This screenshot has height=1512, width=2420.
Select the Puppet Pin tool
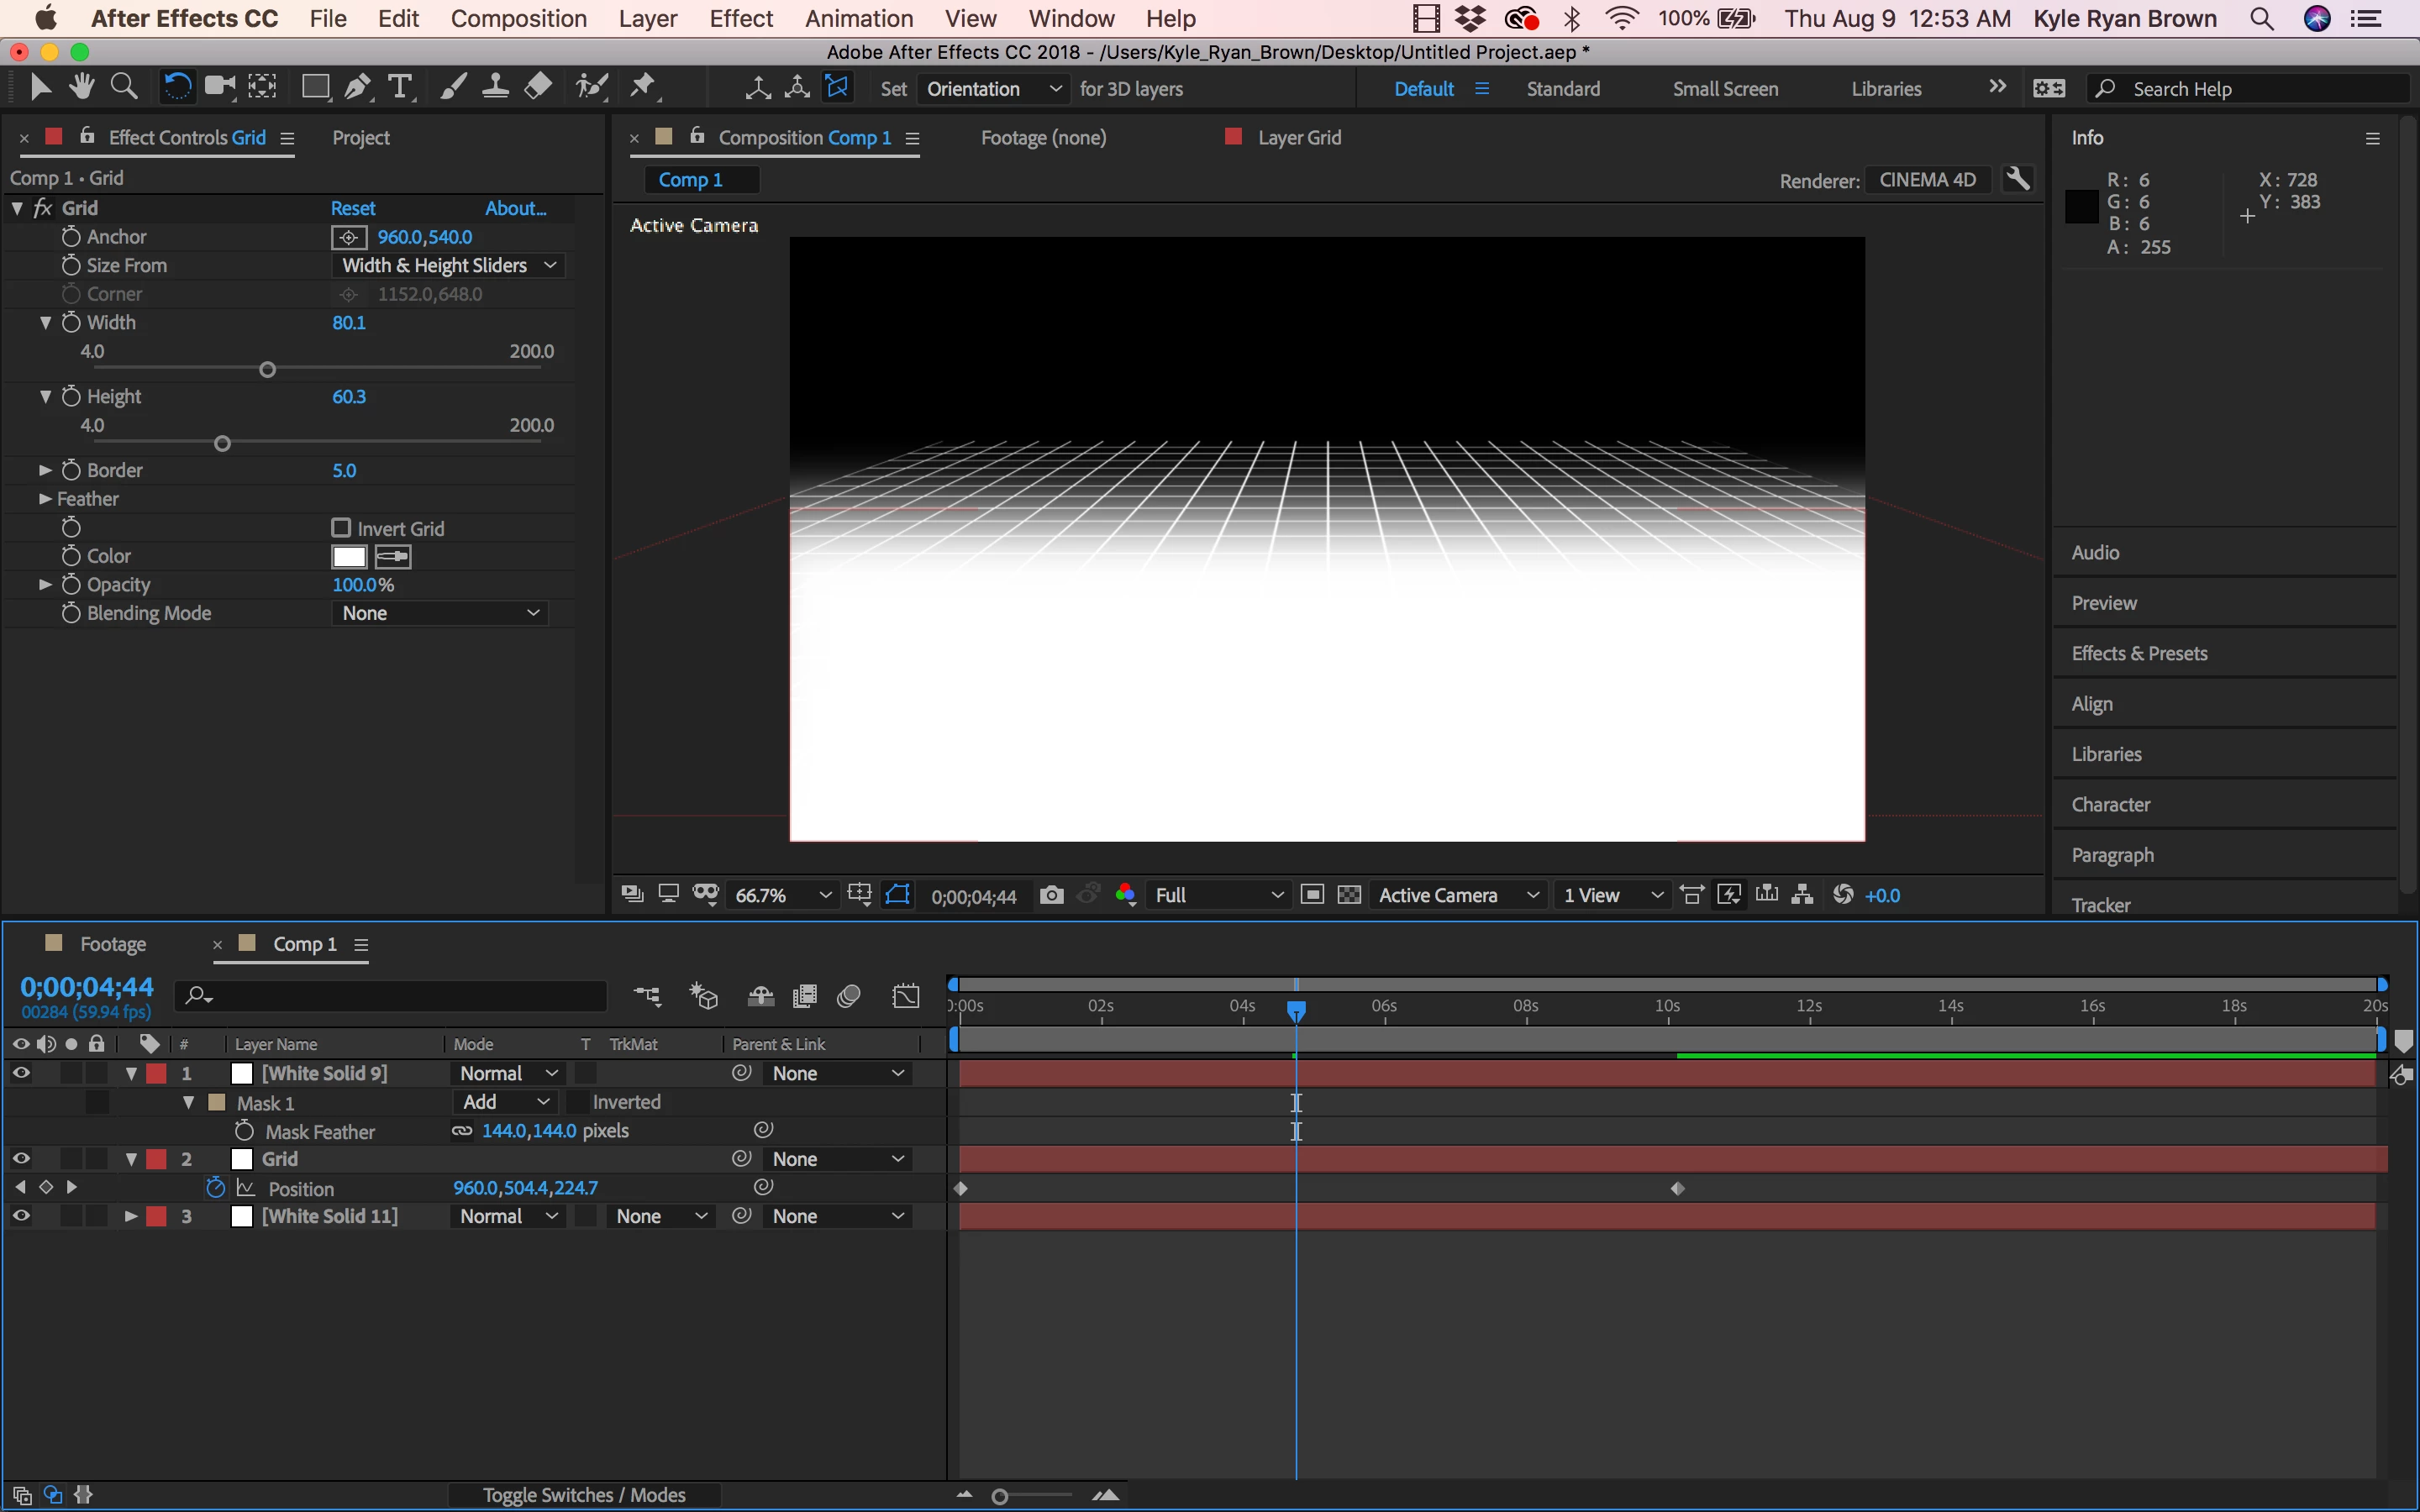tap(643, 88)
